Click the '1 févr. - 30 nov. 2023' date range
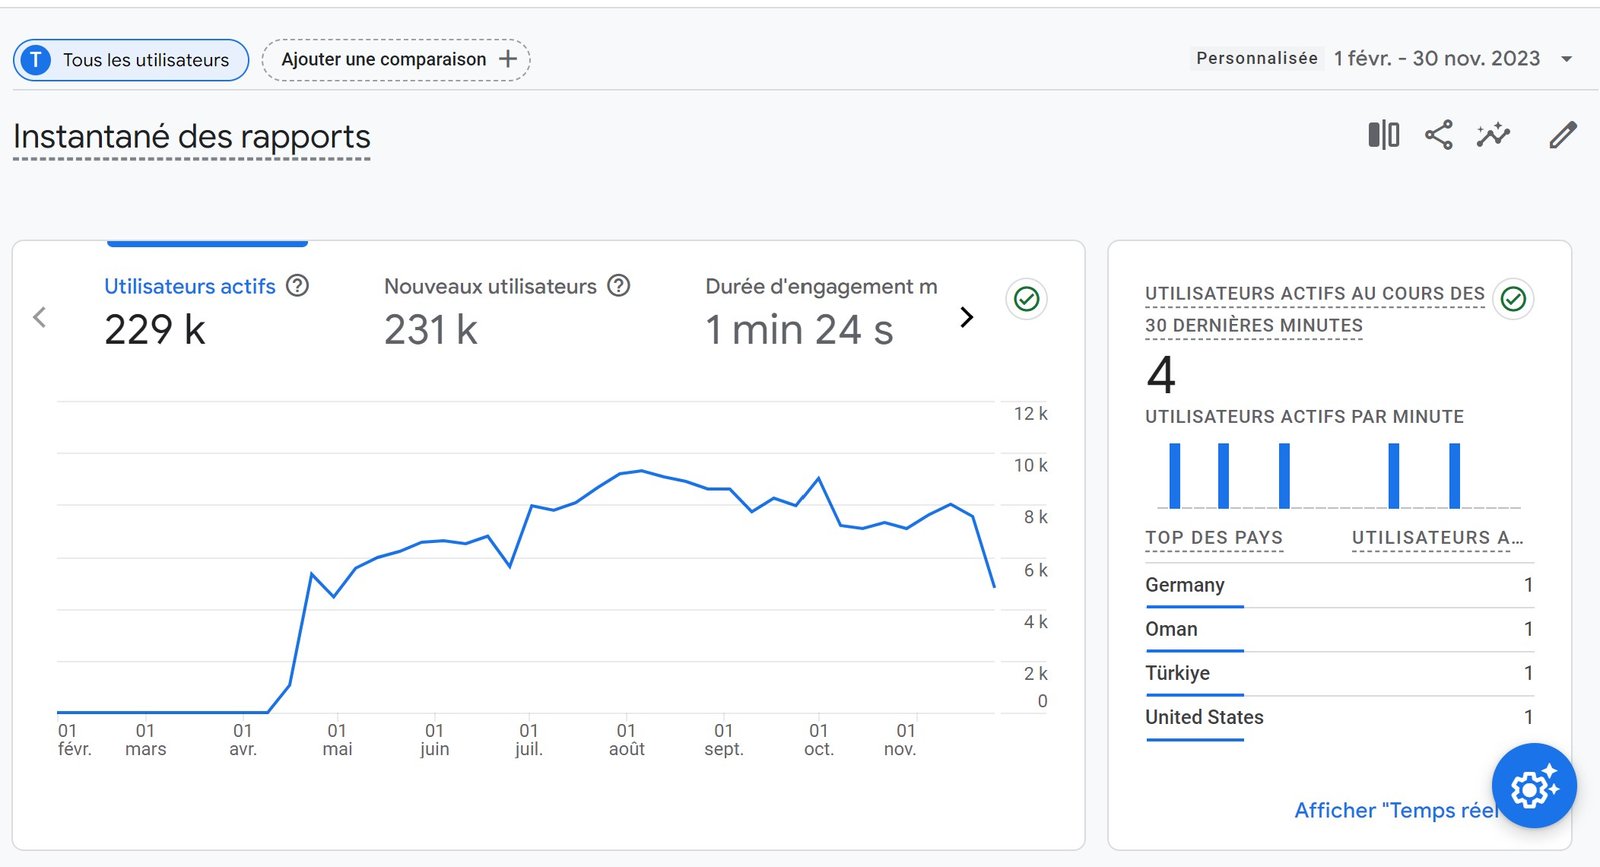 (1437, 58)
